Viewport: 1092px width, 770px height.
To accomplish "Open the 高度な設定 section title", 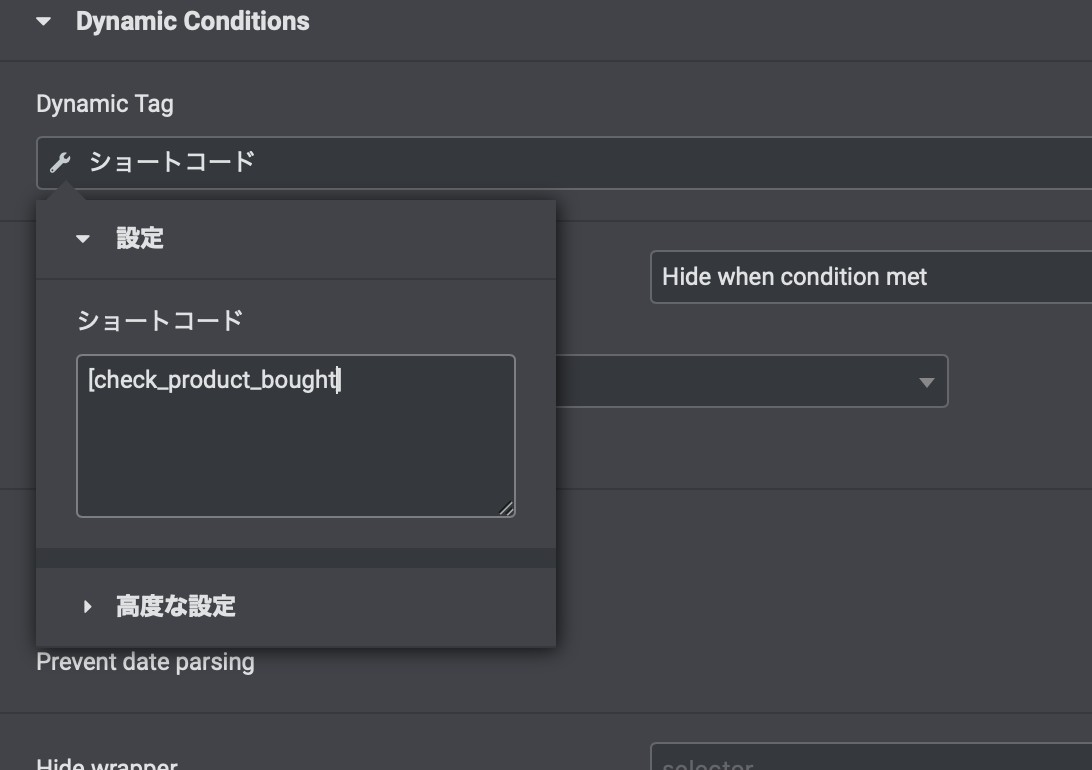I will 176,606.
